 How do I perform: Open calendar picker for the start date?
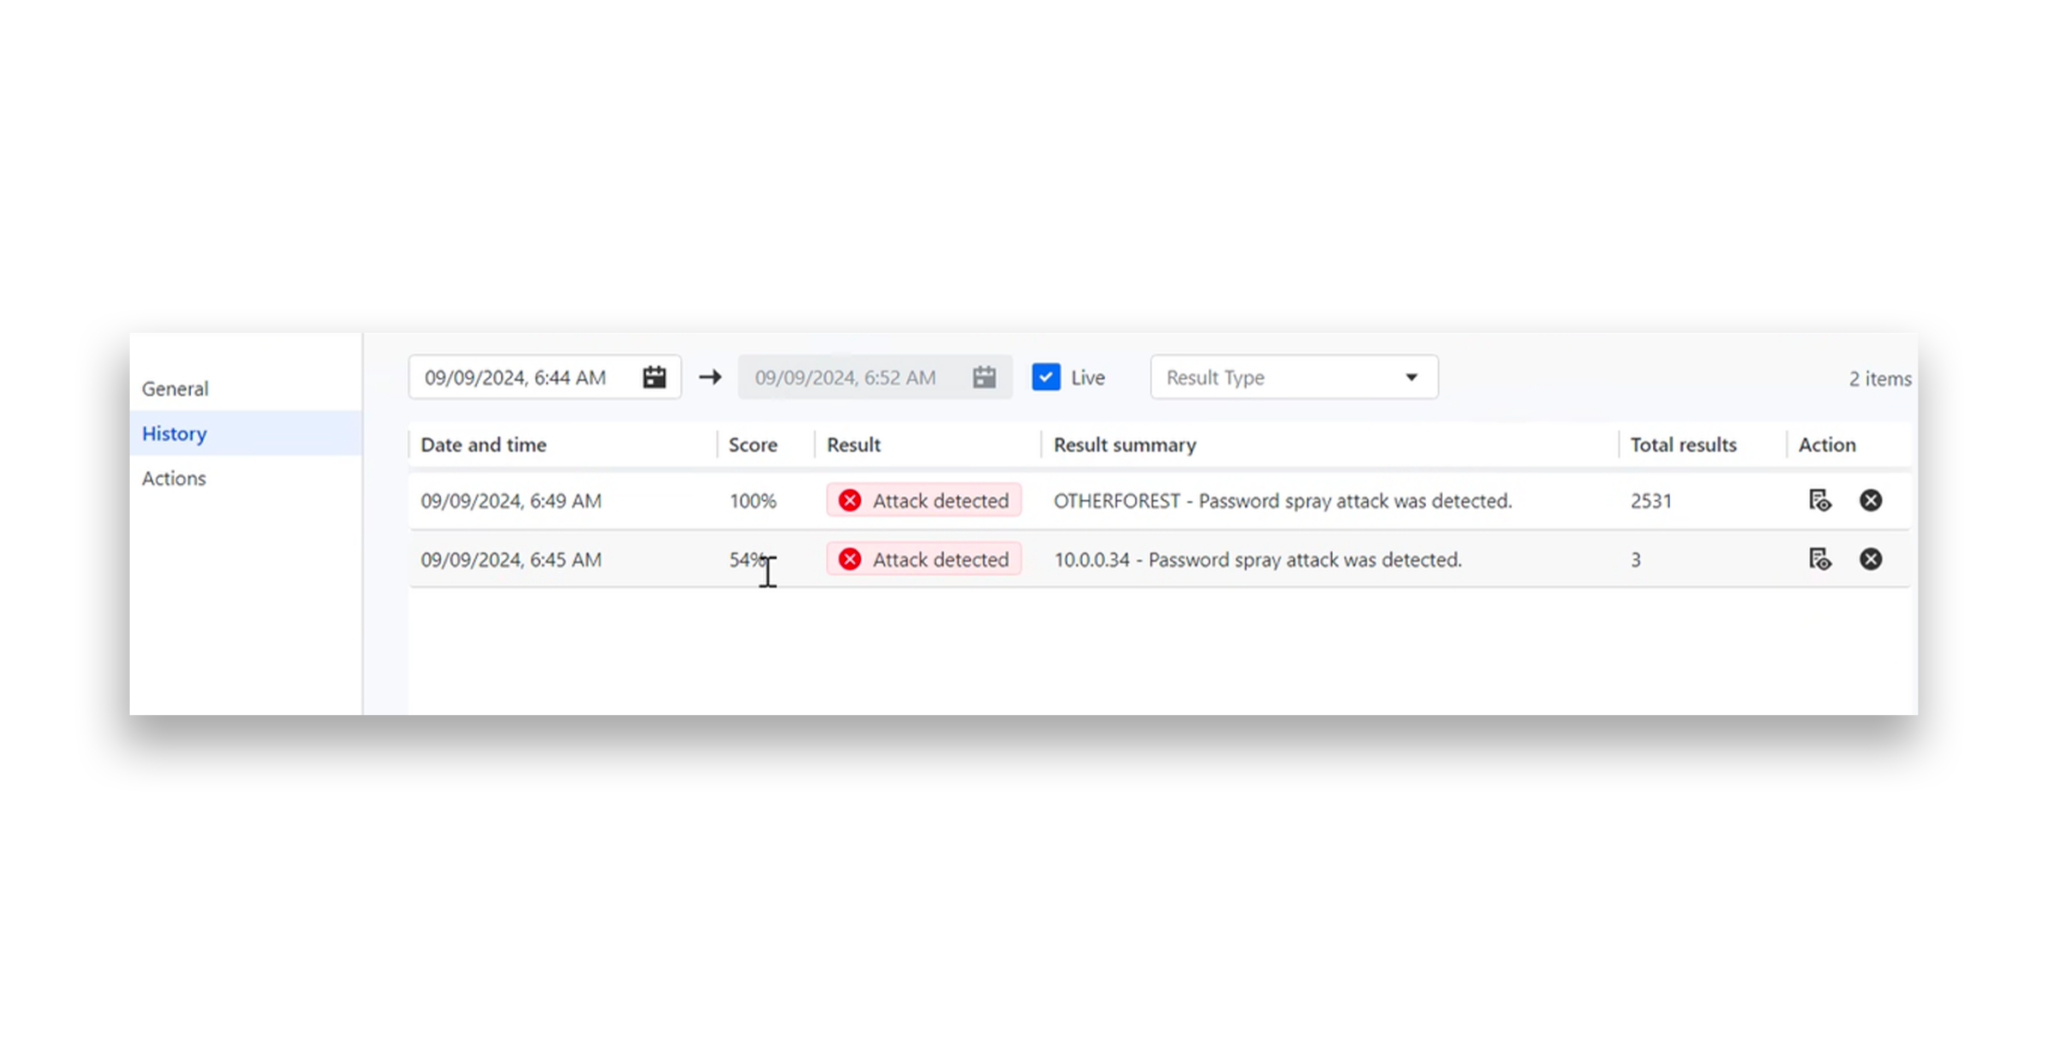(x=653, y=377)
